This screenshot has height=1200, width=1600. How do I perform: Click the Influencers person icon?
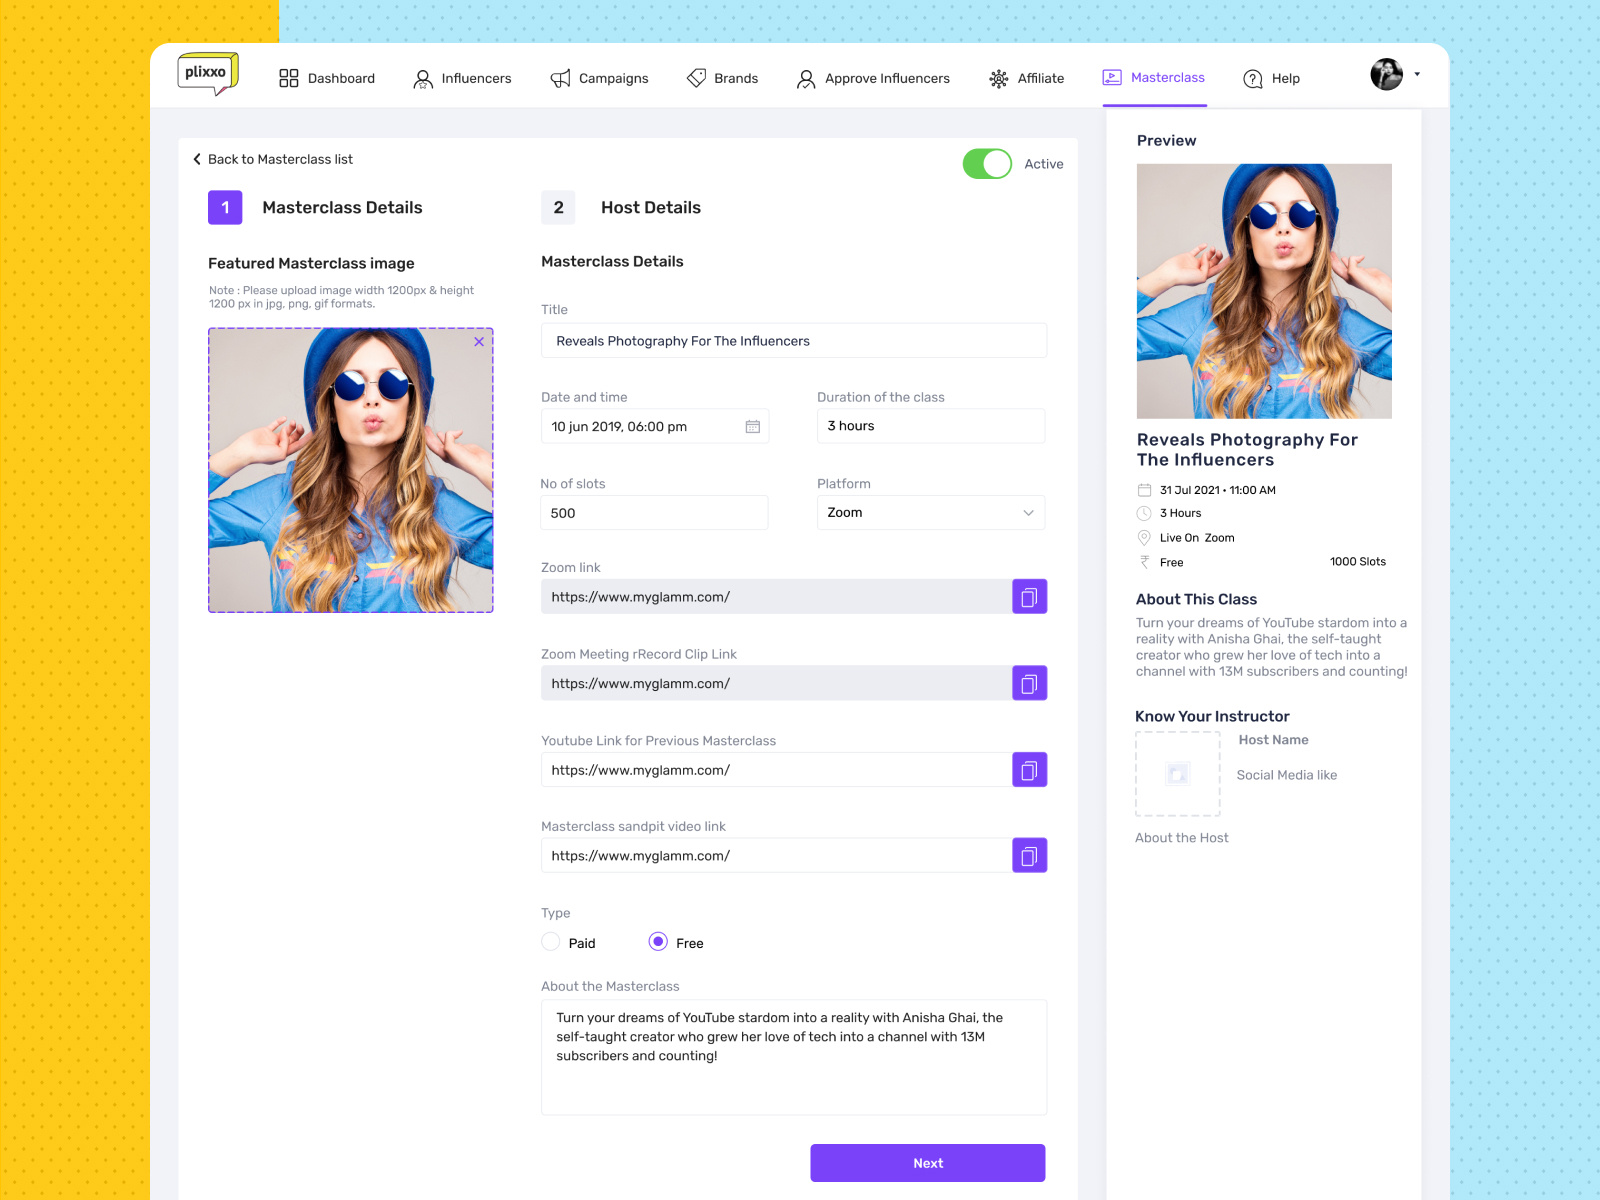point(421,78)
